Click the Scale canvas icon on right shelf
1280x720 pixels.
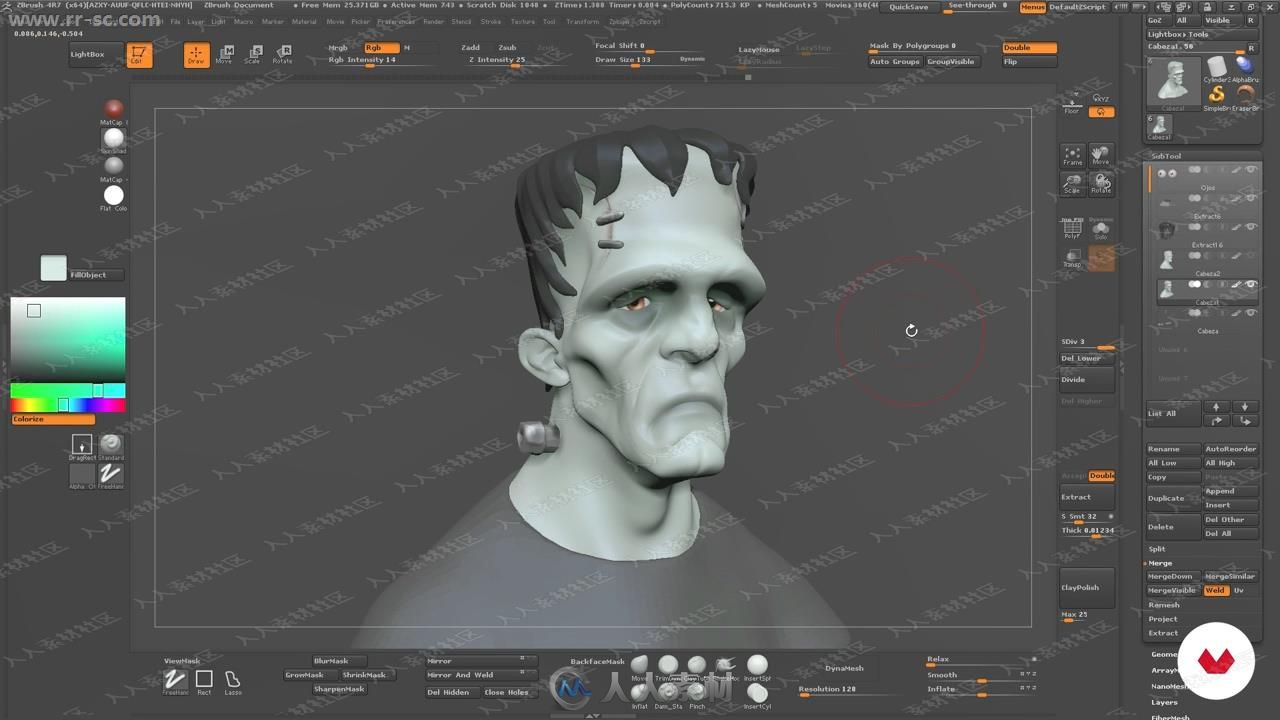[x=1072, y=183]
